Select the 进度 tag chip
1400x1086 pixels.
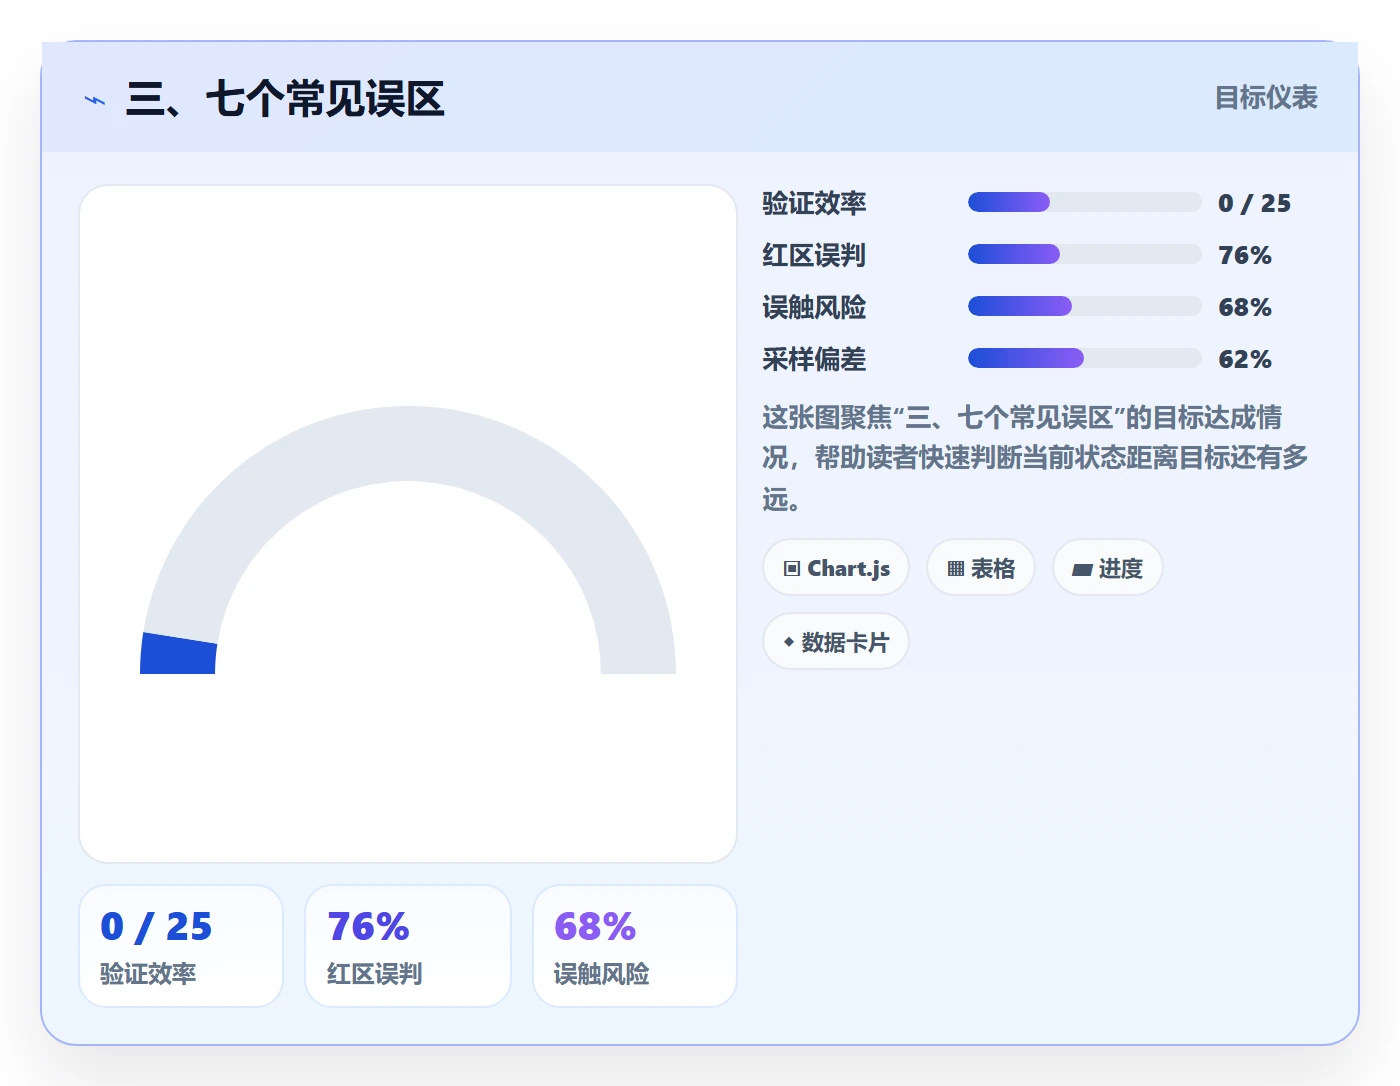click(1108, 568)
